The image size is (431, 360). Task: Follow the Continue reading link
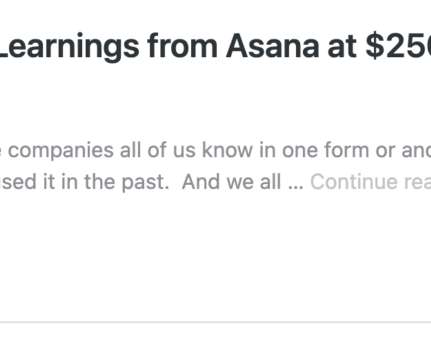pyautogui.click(x=371, y=182)
